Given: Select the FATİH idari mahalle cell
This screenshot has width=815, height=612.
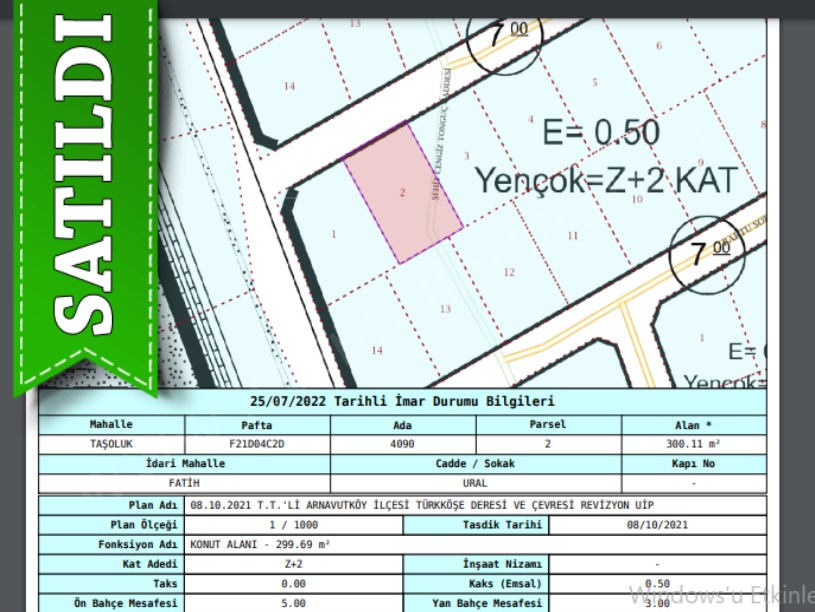Looking at the screenshot, I should (186, 482).
